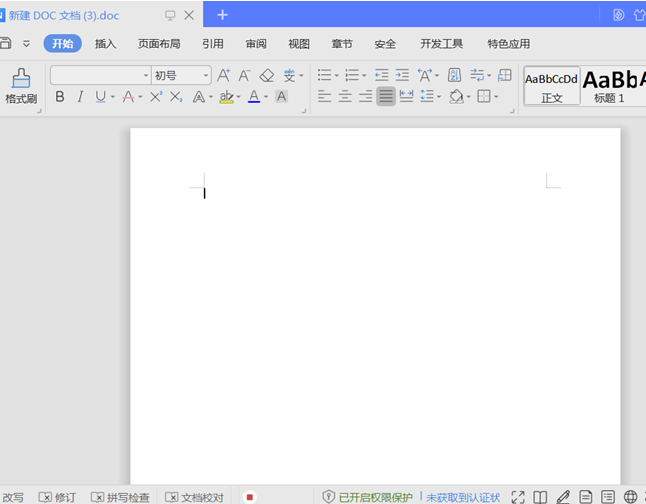Click the red record stop button

click(250, 497)
